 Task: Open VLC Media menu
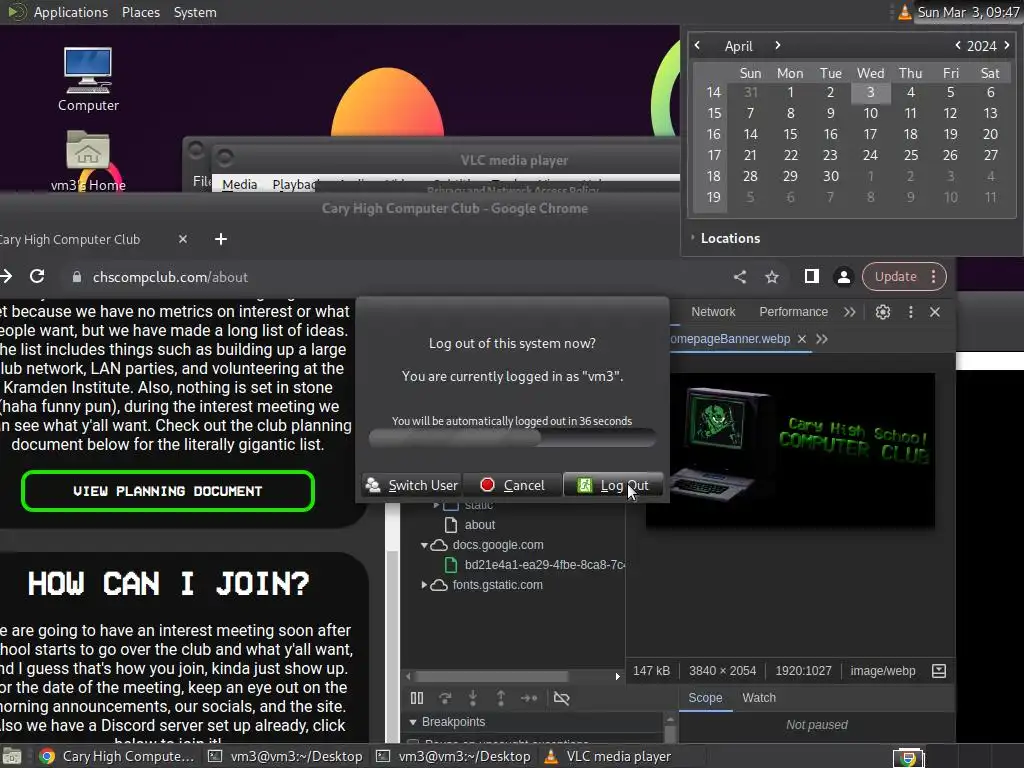point(239,184)
